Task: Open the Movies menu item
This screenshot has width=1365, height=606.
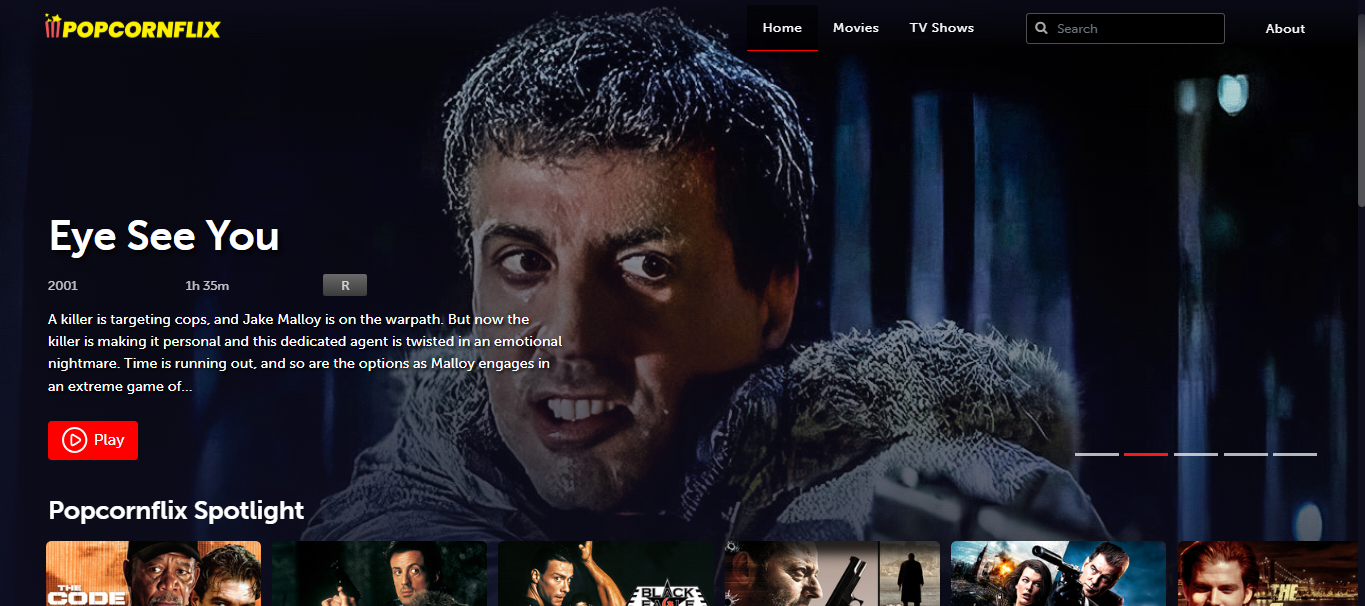Action: pos(856,28)
